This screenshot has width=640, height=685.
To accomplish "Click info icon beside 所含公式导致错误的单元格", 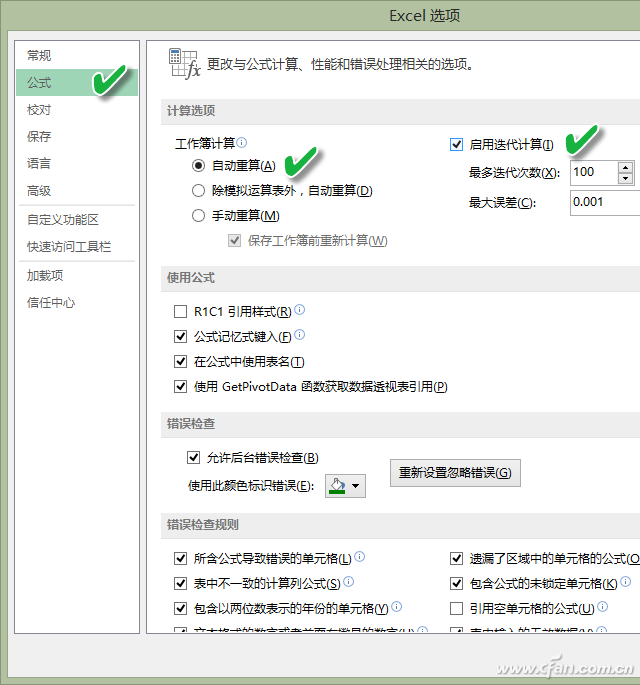I will pyautogui.click(x=360, y=557).
